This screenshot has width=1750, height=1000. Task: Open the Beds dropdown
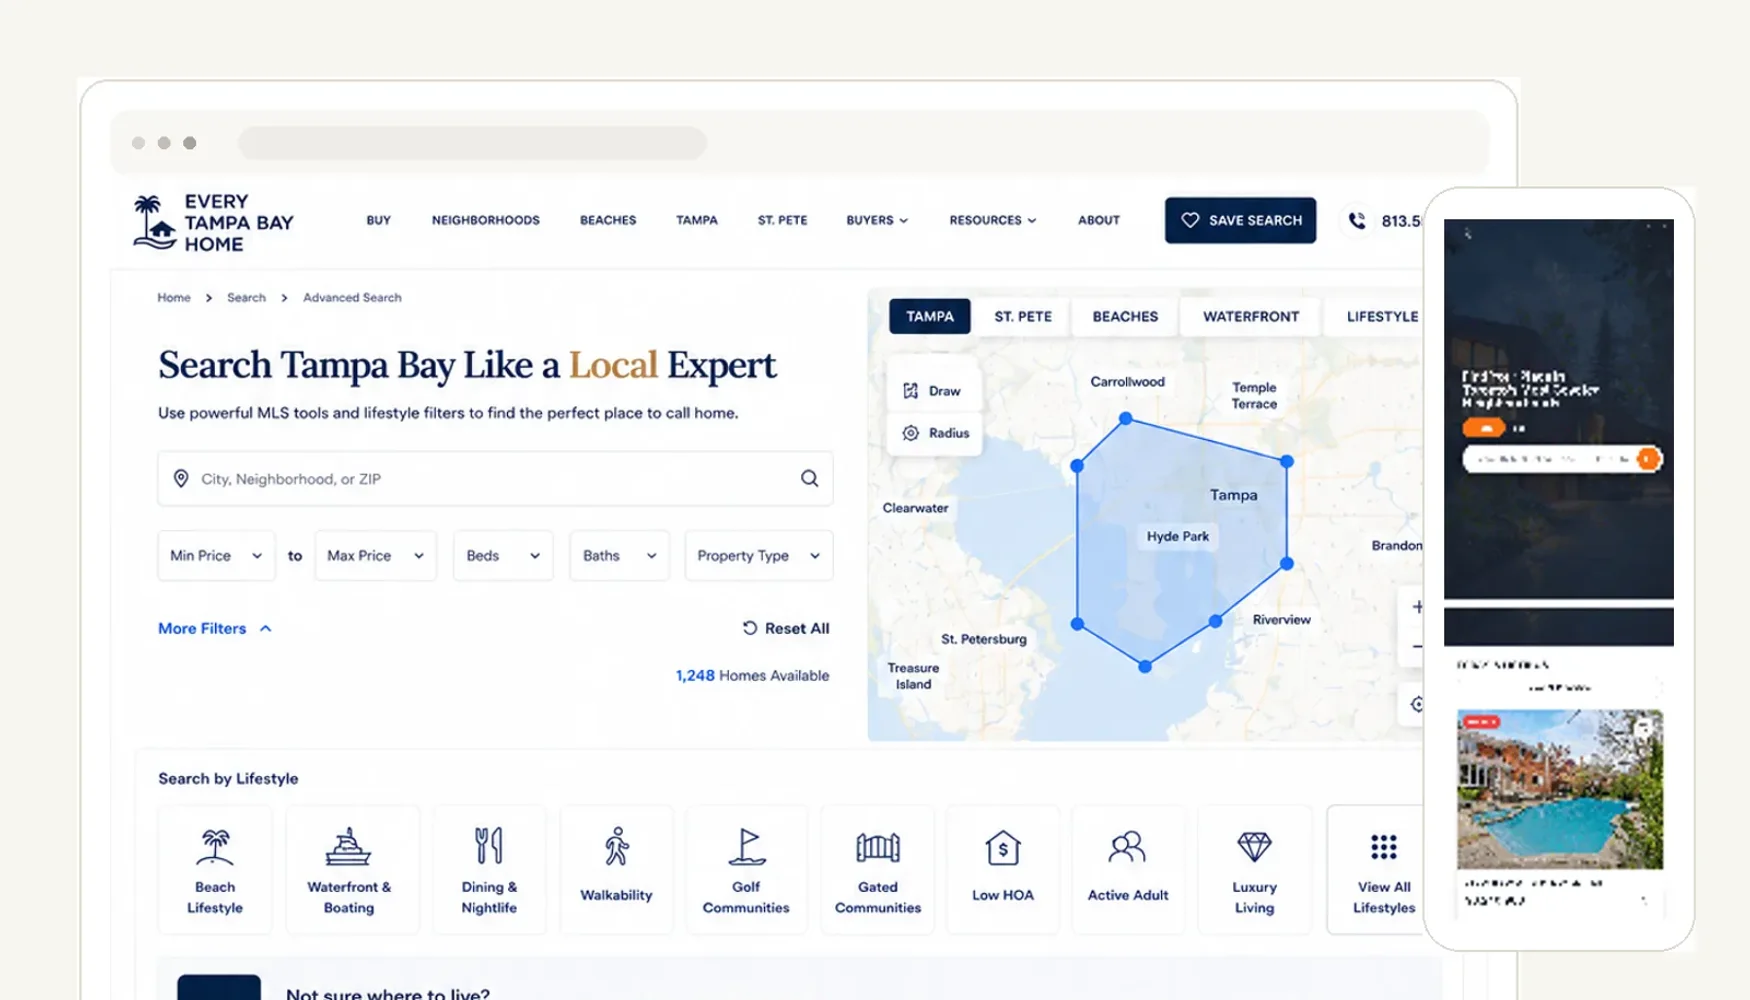(502, 555)
